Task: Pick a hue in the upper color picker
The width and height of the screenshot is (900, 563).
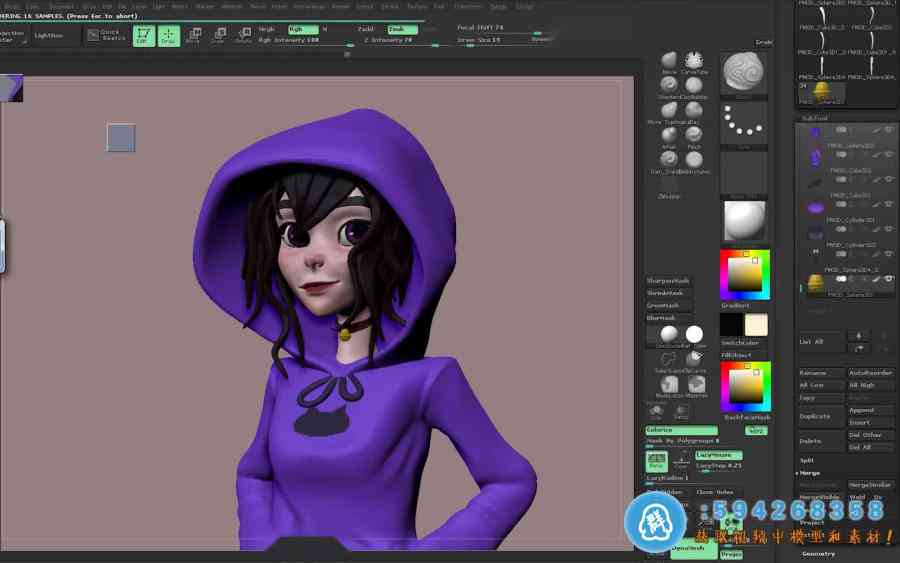Action: 745,274
